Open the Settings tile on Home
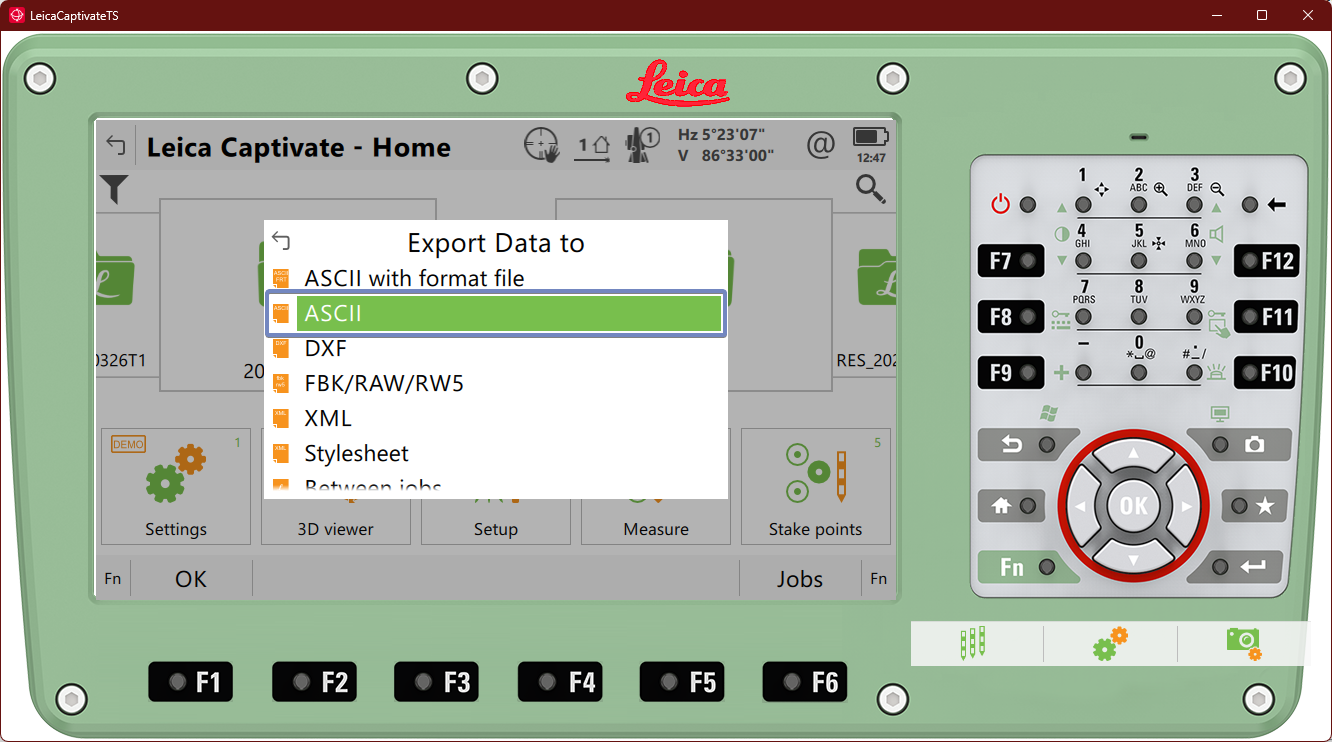The width and height of the screenshot is (1332, 742). pos(176,487)
